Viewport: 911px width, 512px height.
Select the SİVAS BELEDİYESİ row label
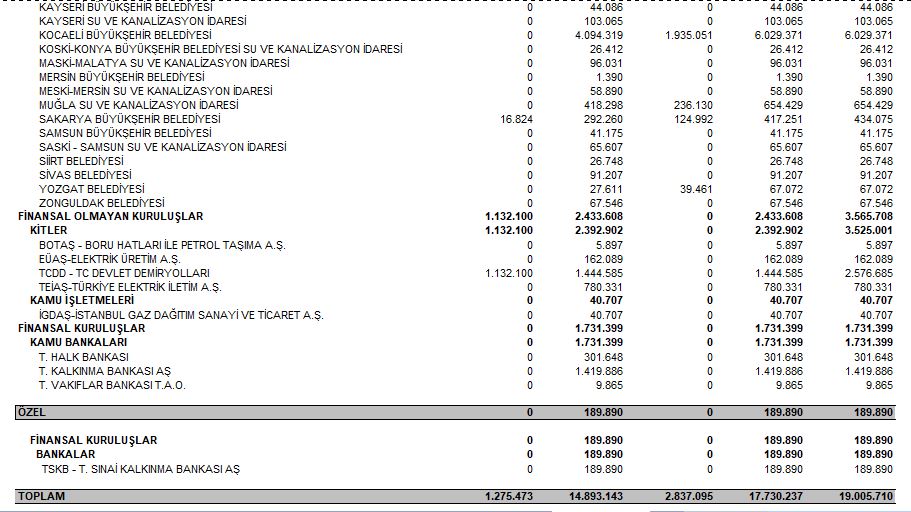[85, 175]
